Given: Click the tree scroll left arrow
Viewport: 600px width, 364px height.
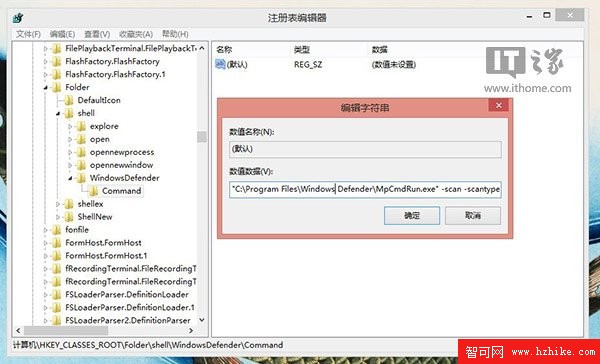Looking at the screenshot, I should pos(18,330).
